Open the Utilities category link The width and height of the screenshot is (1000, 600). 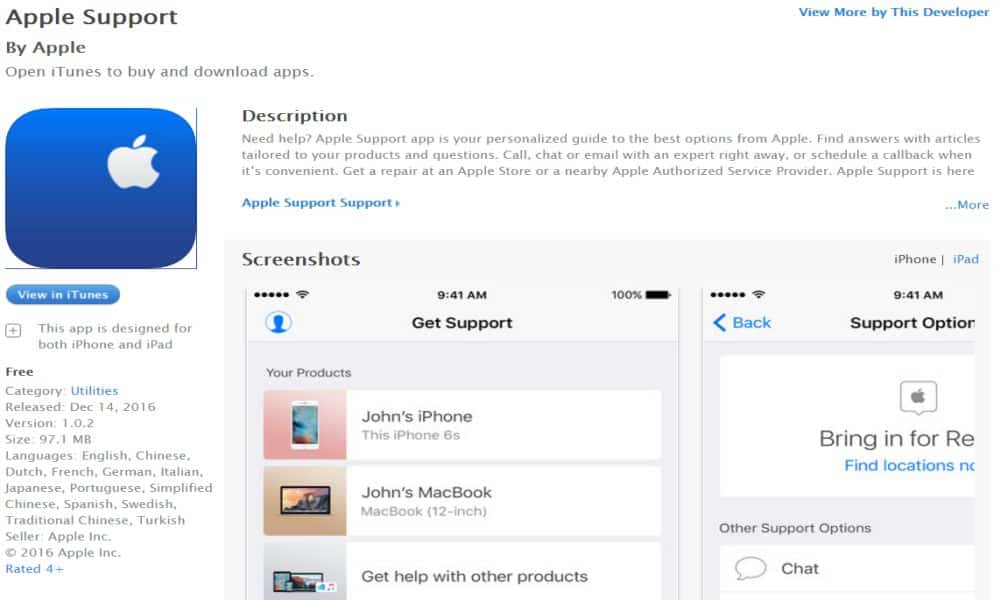click(x=94, y=391)
